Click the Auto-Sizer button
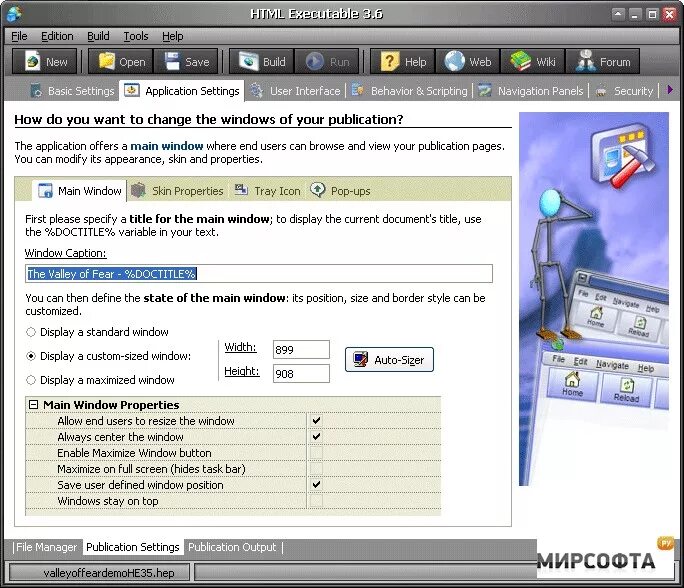 pyautogui.click(x=389, y=359)
